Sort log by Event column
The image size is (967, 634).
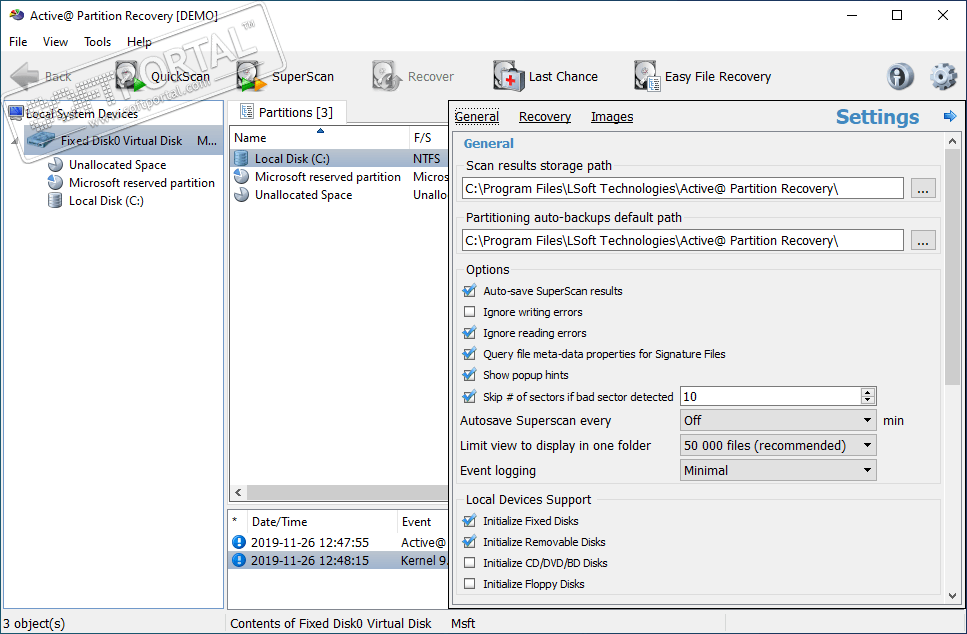point(423,522)
